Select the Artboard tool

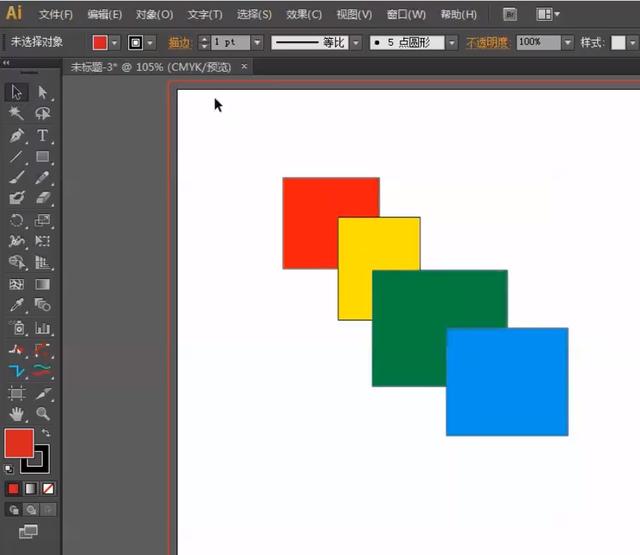16,393
